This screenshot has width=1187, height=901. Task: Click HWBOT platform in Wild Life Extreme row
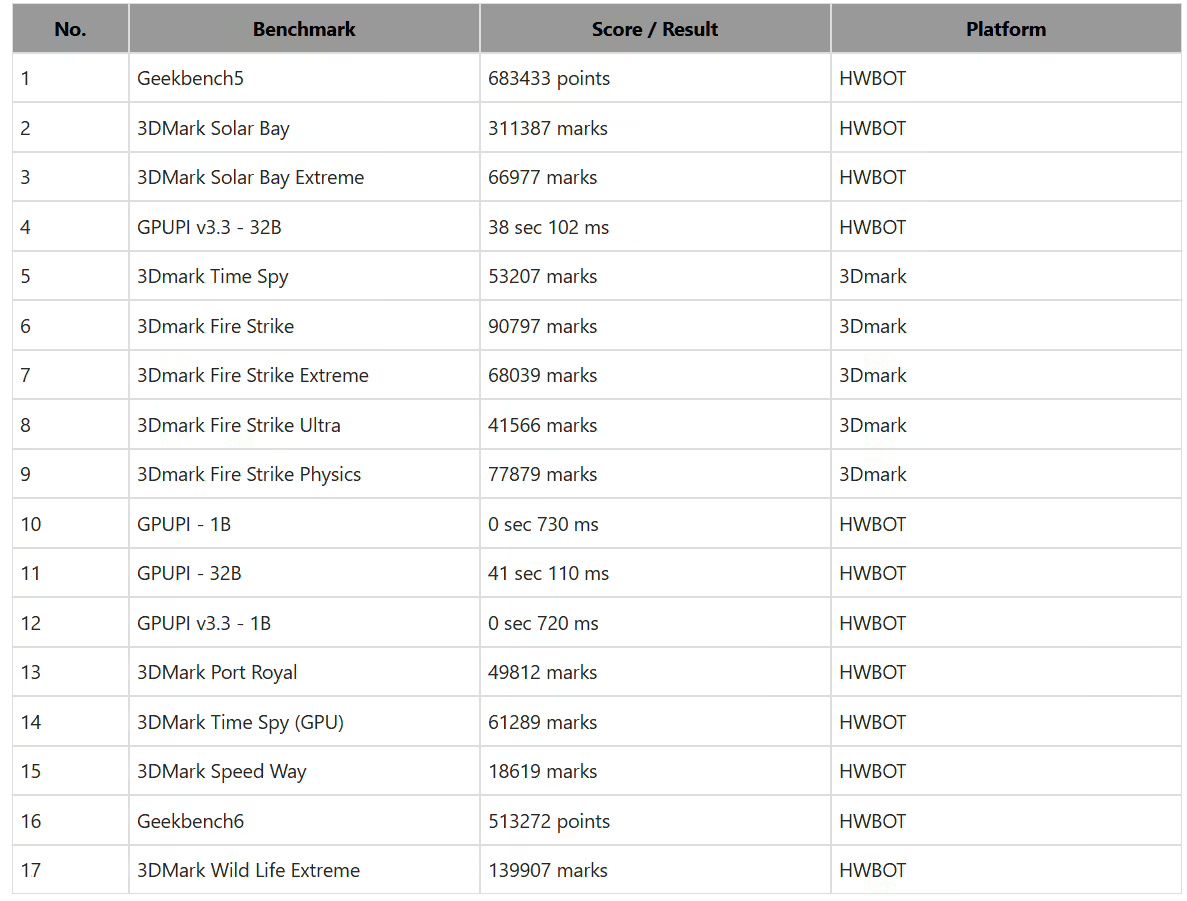pos(873,871)
